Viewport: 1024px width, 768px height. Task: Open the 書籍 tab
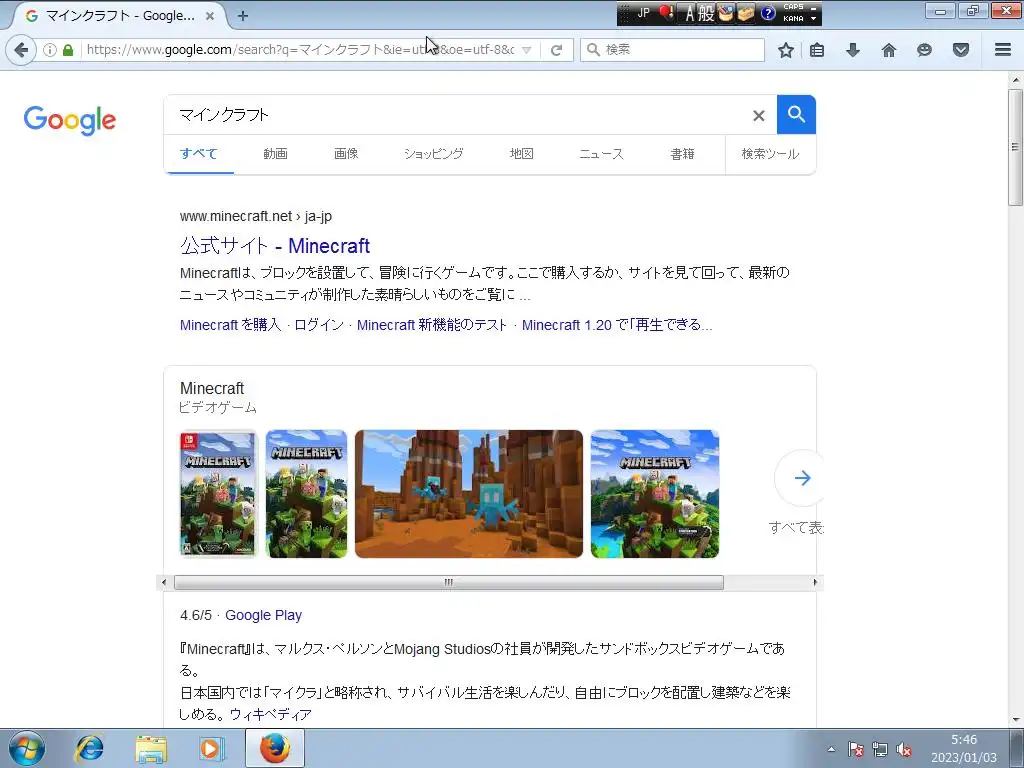pos(682,154)
